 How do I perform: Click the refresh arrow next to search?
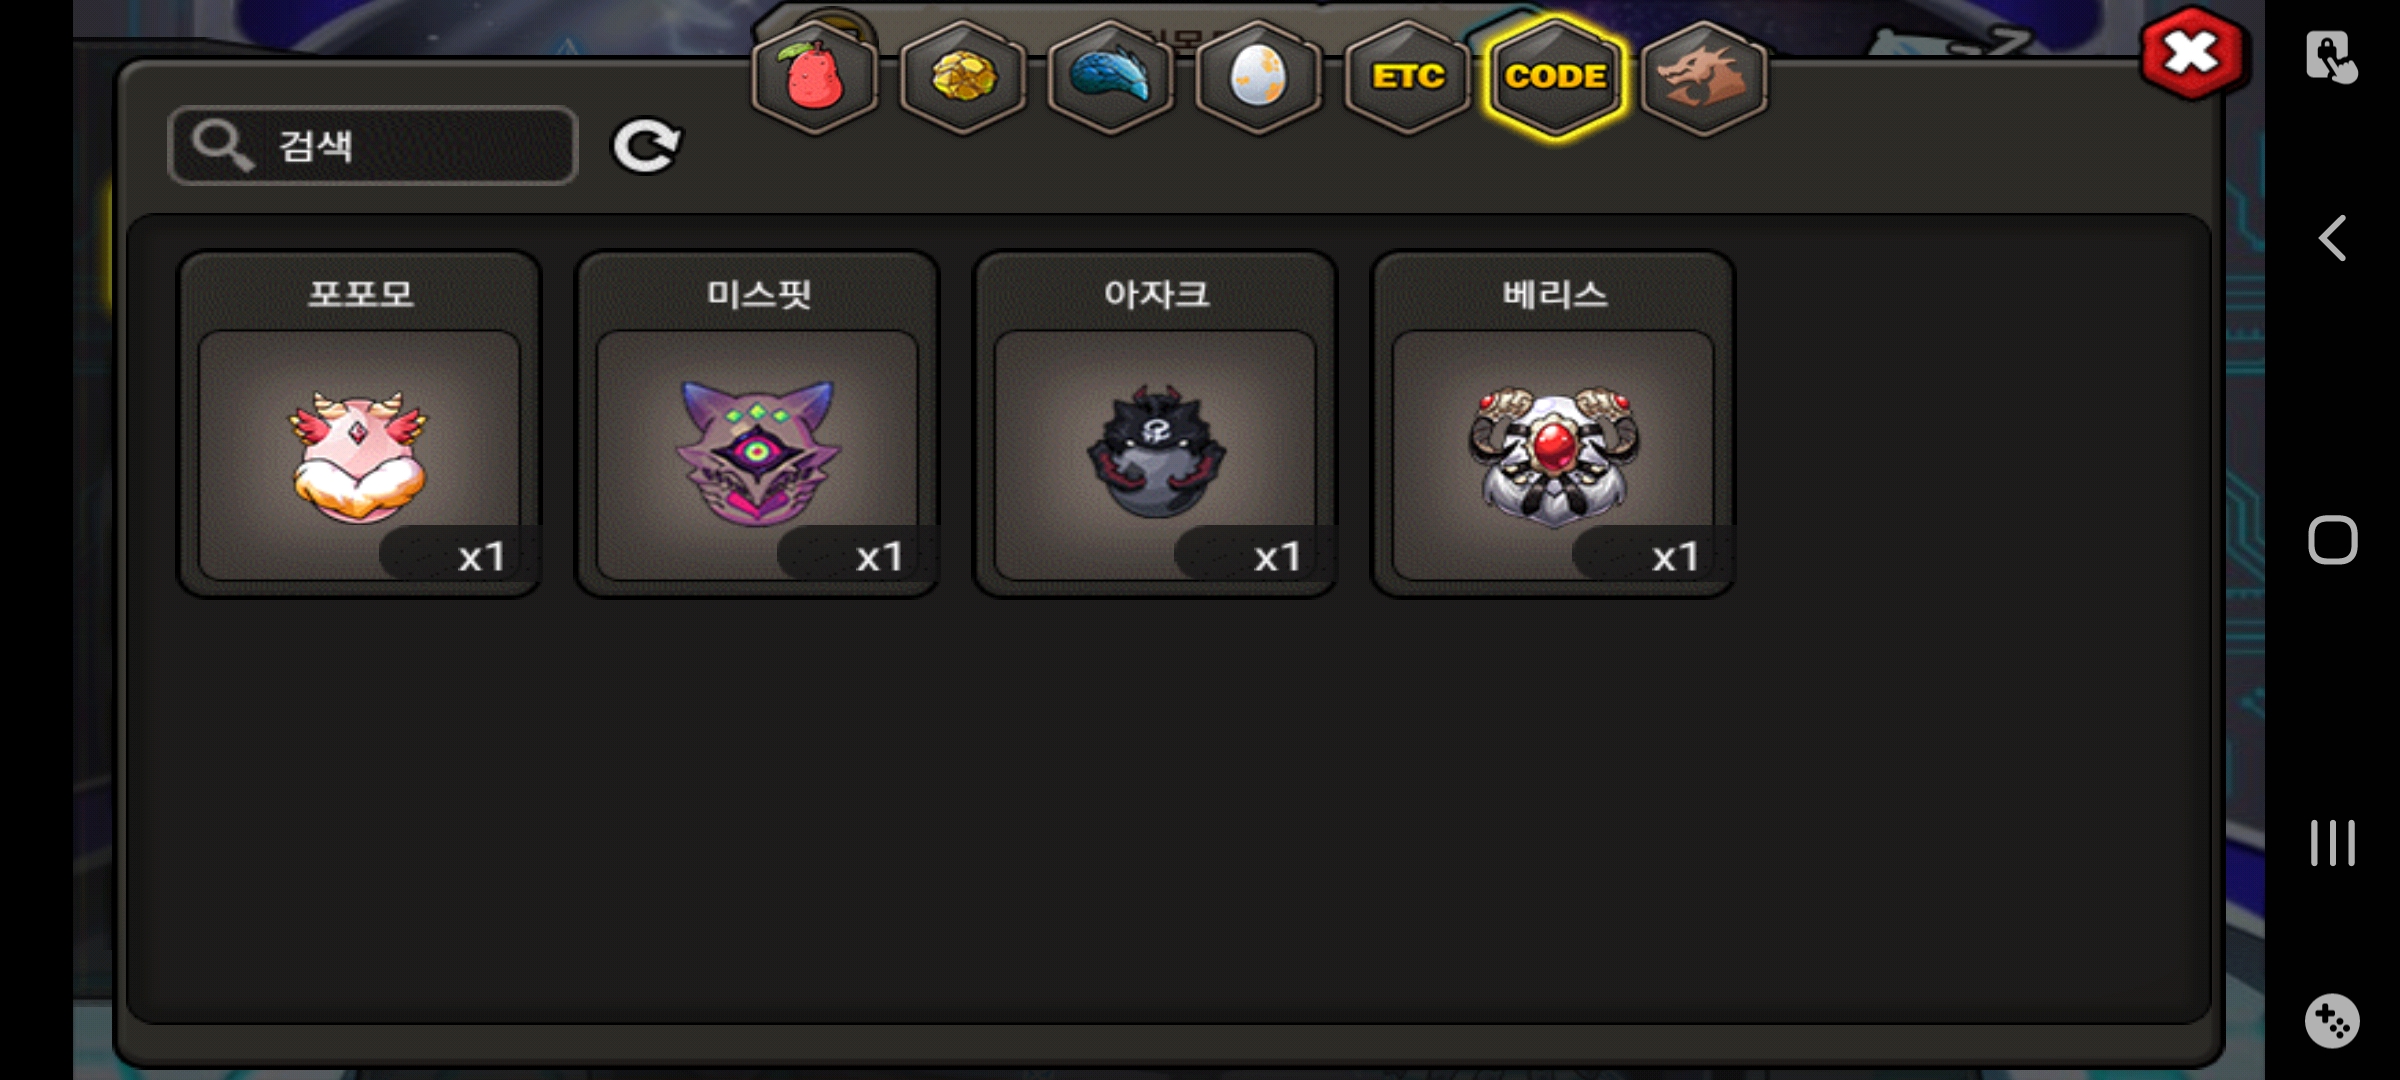[646, 147]
